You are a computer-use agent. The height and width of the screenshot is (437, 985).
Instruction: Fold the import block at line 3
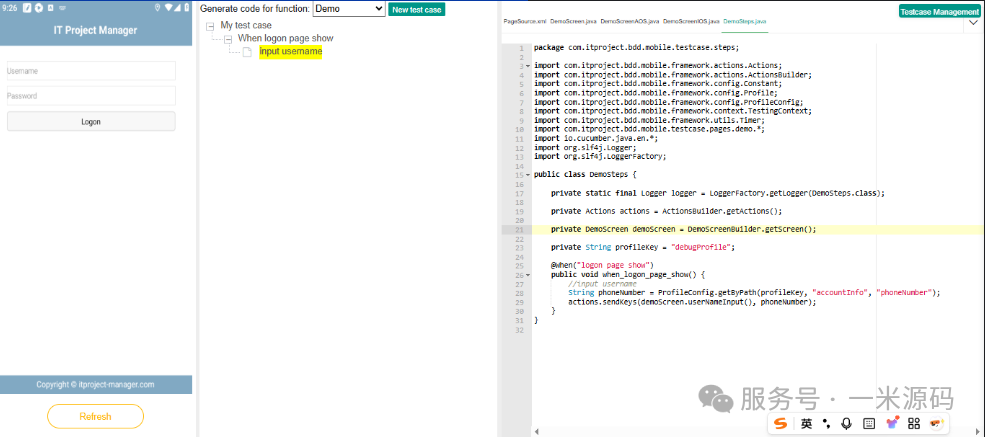click(x=528, y=65)
